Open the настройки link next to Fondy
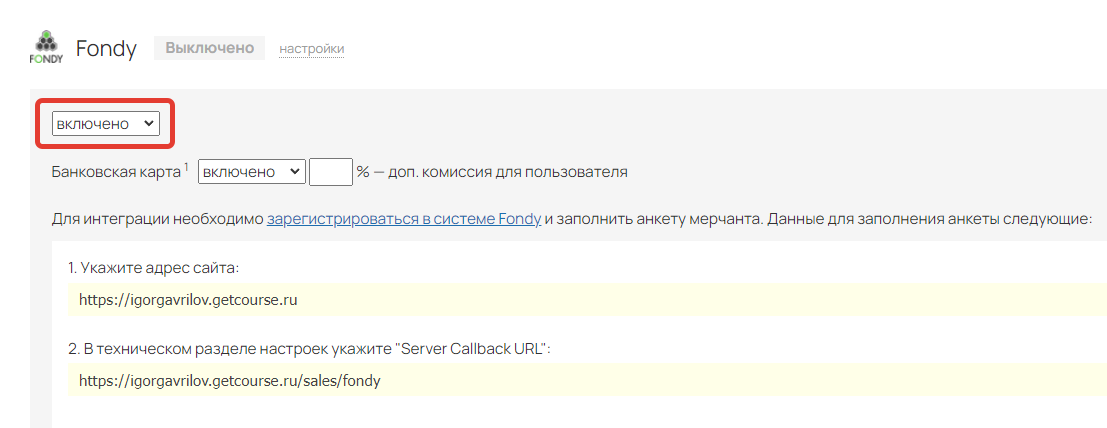Screen dimensions: 1107x428 312,49
